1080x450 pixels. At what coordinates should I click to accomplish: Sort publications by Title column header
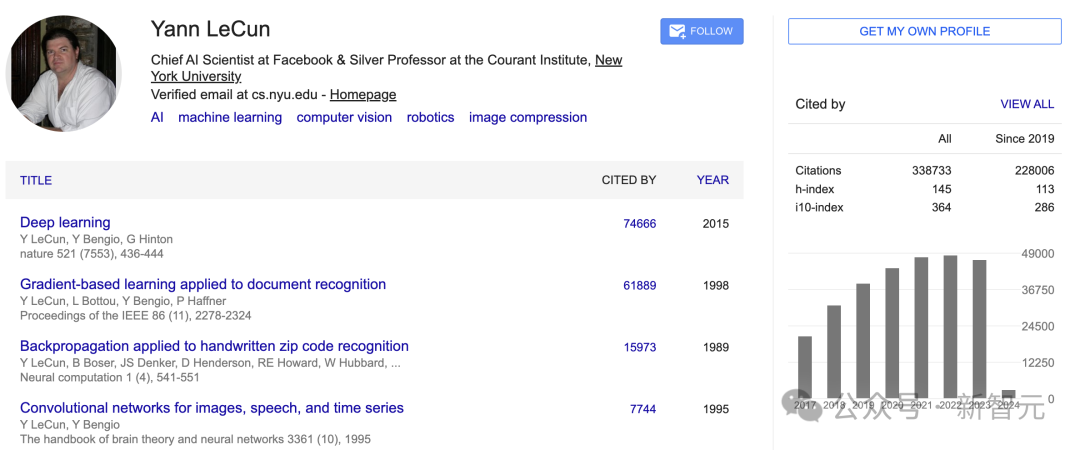tap(36, 180)
